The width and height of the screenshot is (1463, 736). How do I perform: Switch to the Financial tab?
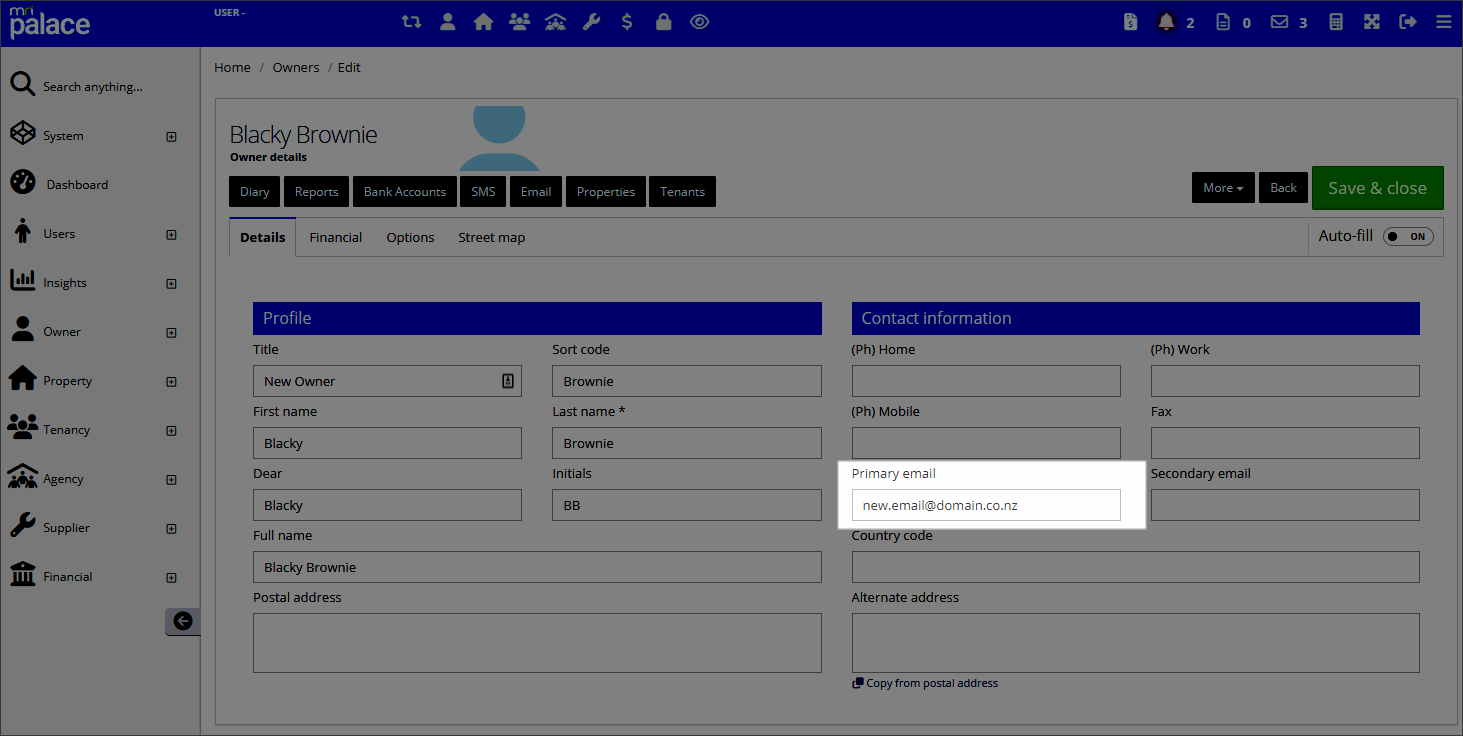click(x=336, y=237)
